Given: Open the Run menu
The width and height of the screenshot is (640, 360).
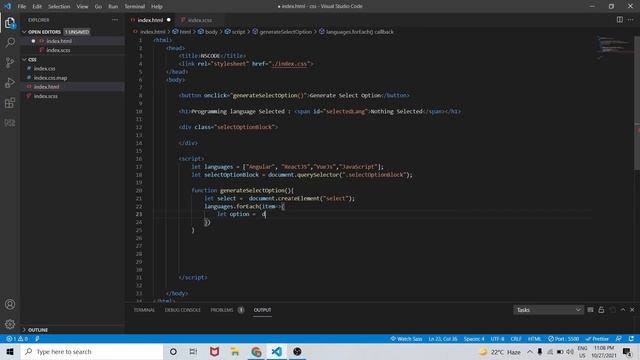Looking at the screenshot, I should click(x=113, y=7).
